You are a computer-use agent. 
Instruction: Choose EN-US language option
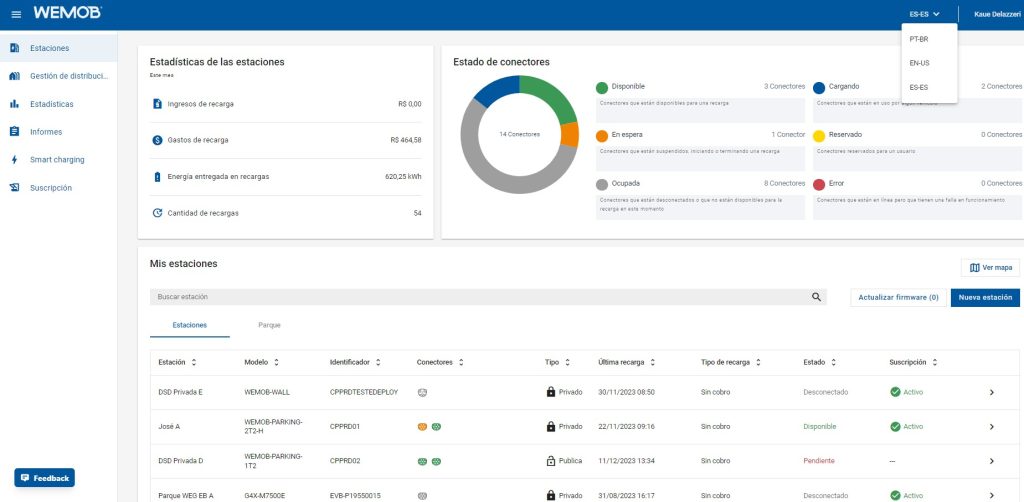click(918, 63)
